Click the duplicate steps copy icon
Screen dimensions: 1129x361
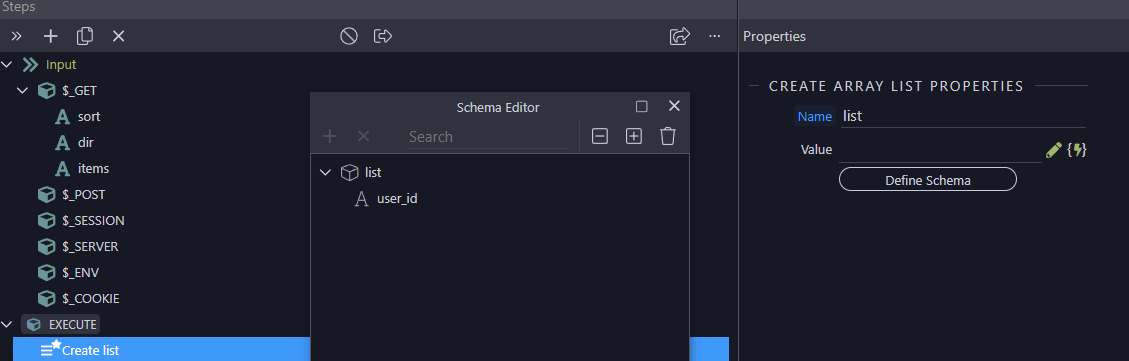click(x=85, y=36)
